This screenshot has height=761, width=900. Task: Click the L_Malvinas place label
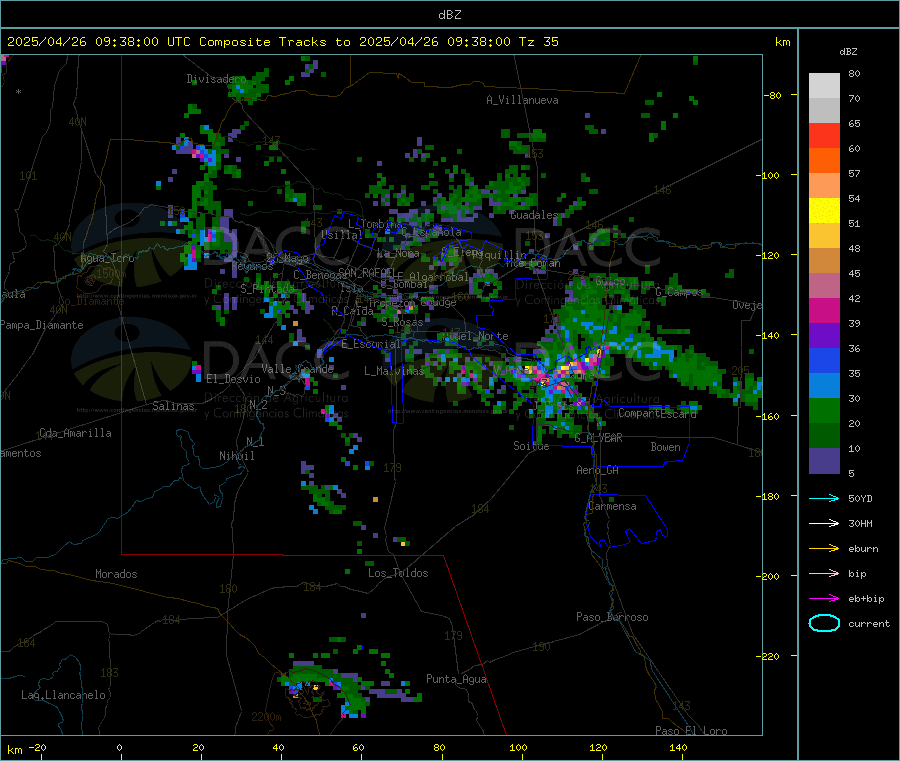pos(394,371)
